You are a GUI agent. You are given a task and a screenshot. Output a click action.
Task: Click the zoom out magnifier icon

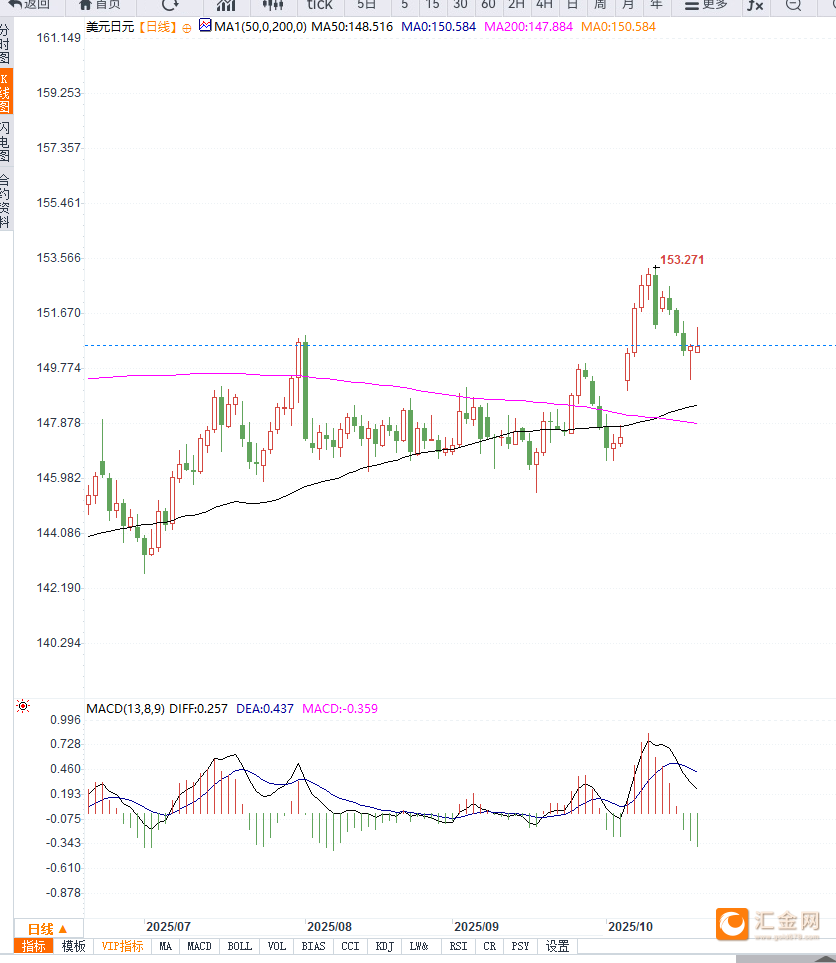tap(793, 5)
